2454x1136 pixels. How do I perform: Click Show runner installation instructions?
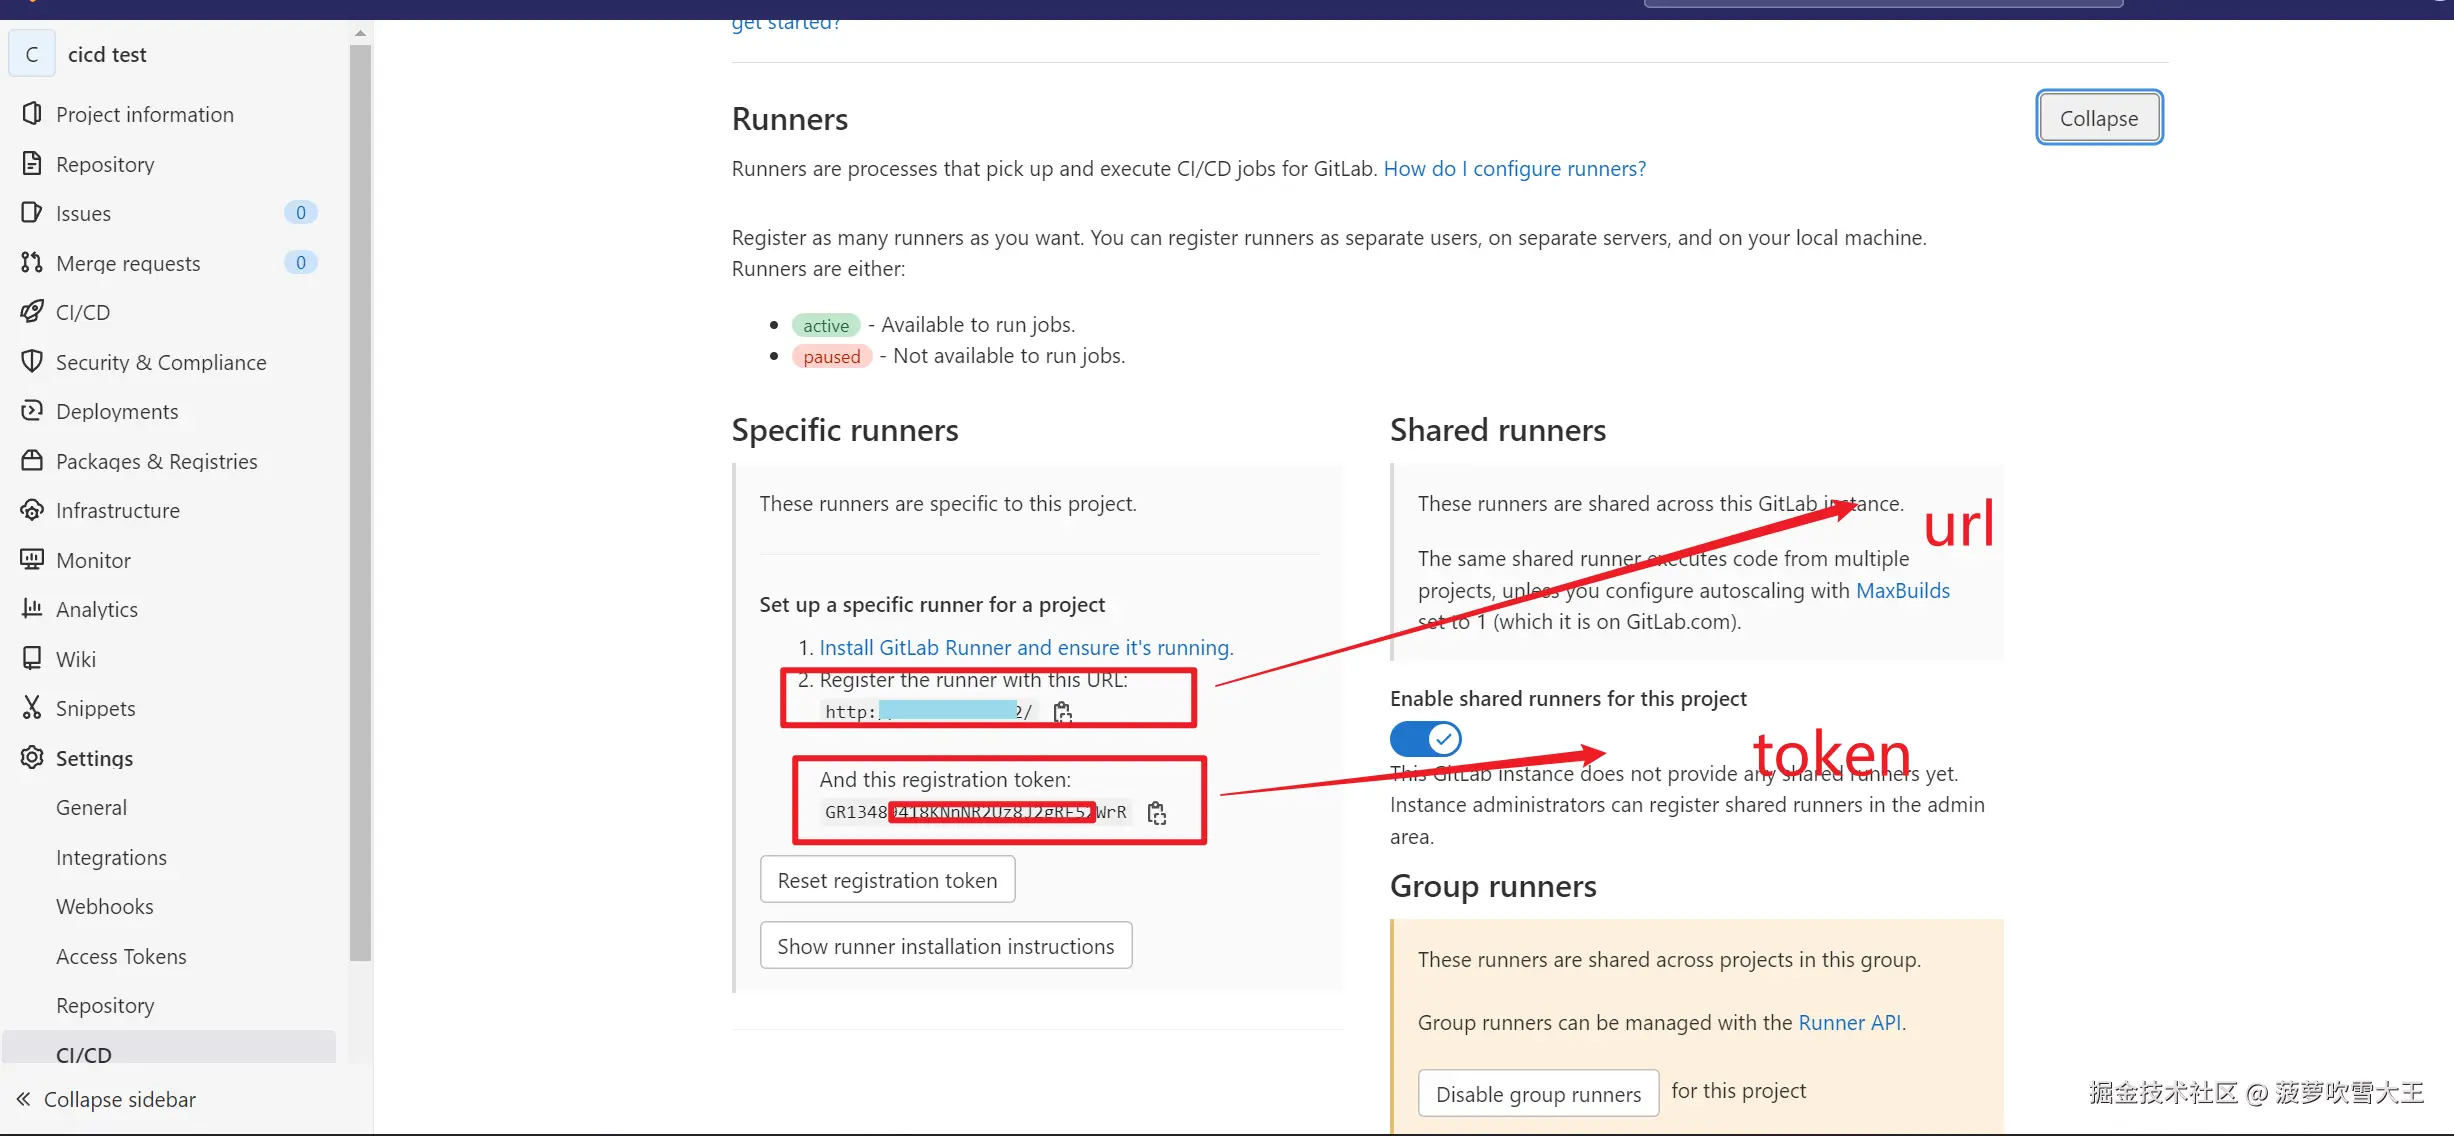[945, 946]
